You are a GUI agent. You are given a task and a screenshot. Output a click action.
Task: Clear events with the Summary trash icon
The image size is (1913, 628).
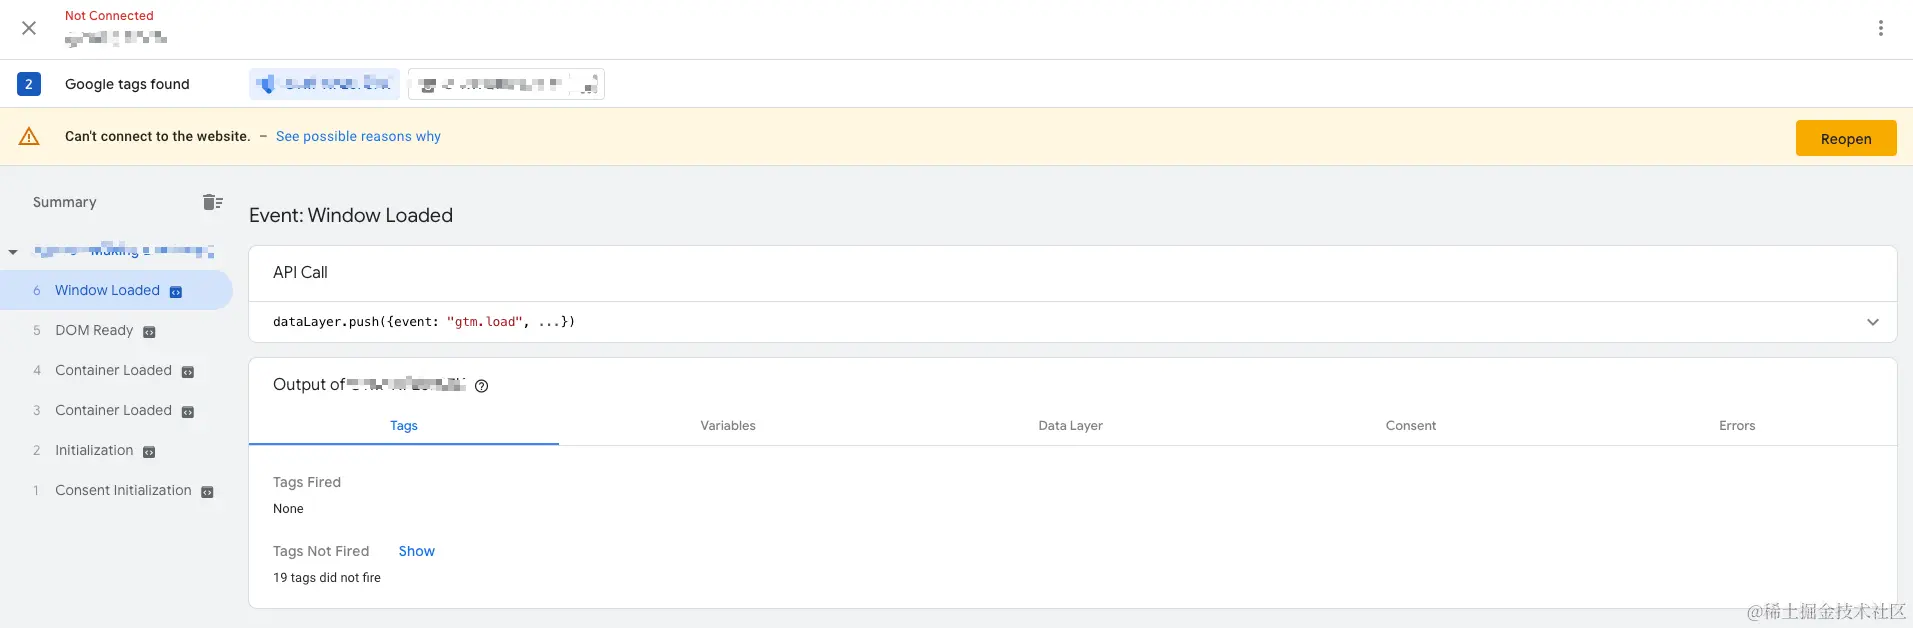pos(212,202)
